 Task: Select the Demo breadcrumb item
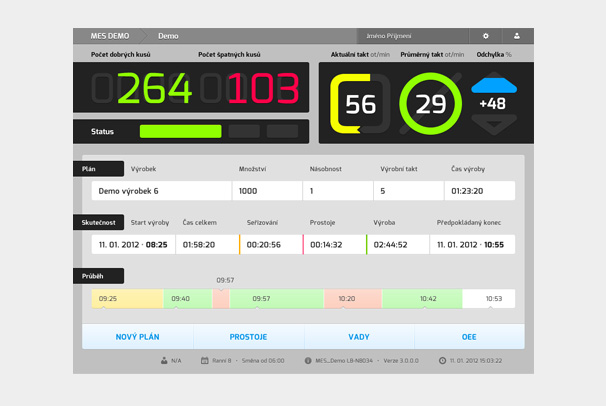169,36
